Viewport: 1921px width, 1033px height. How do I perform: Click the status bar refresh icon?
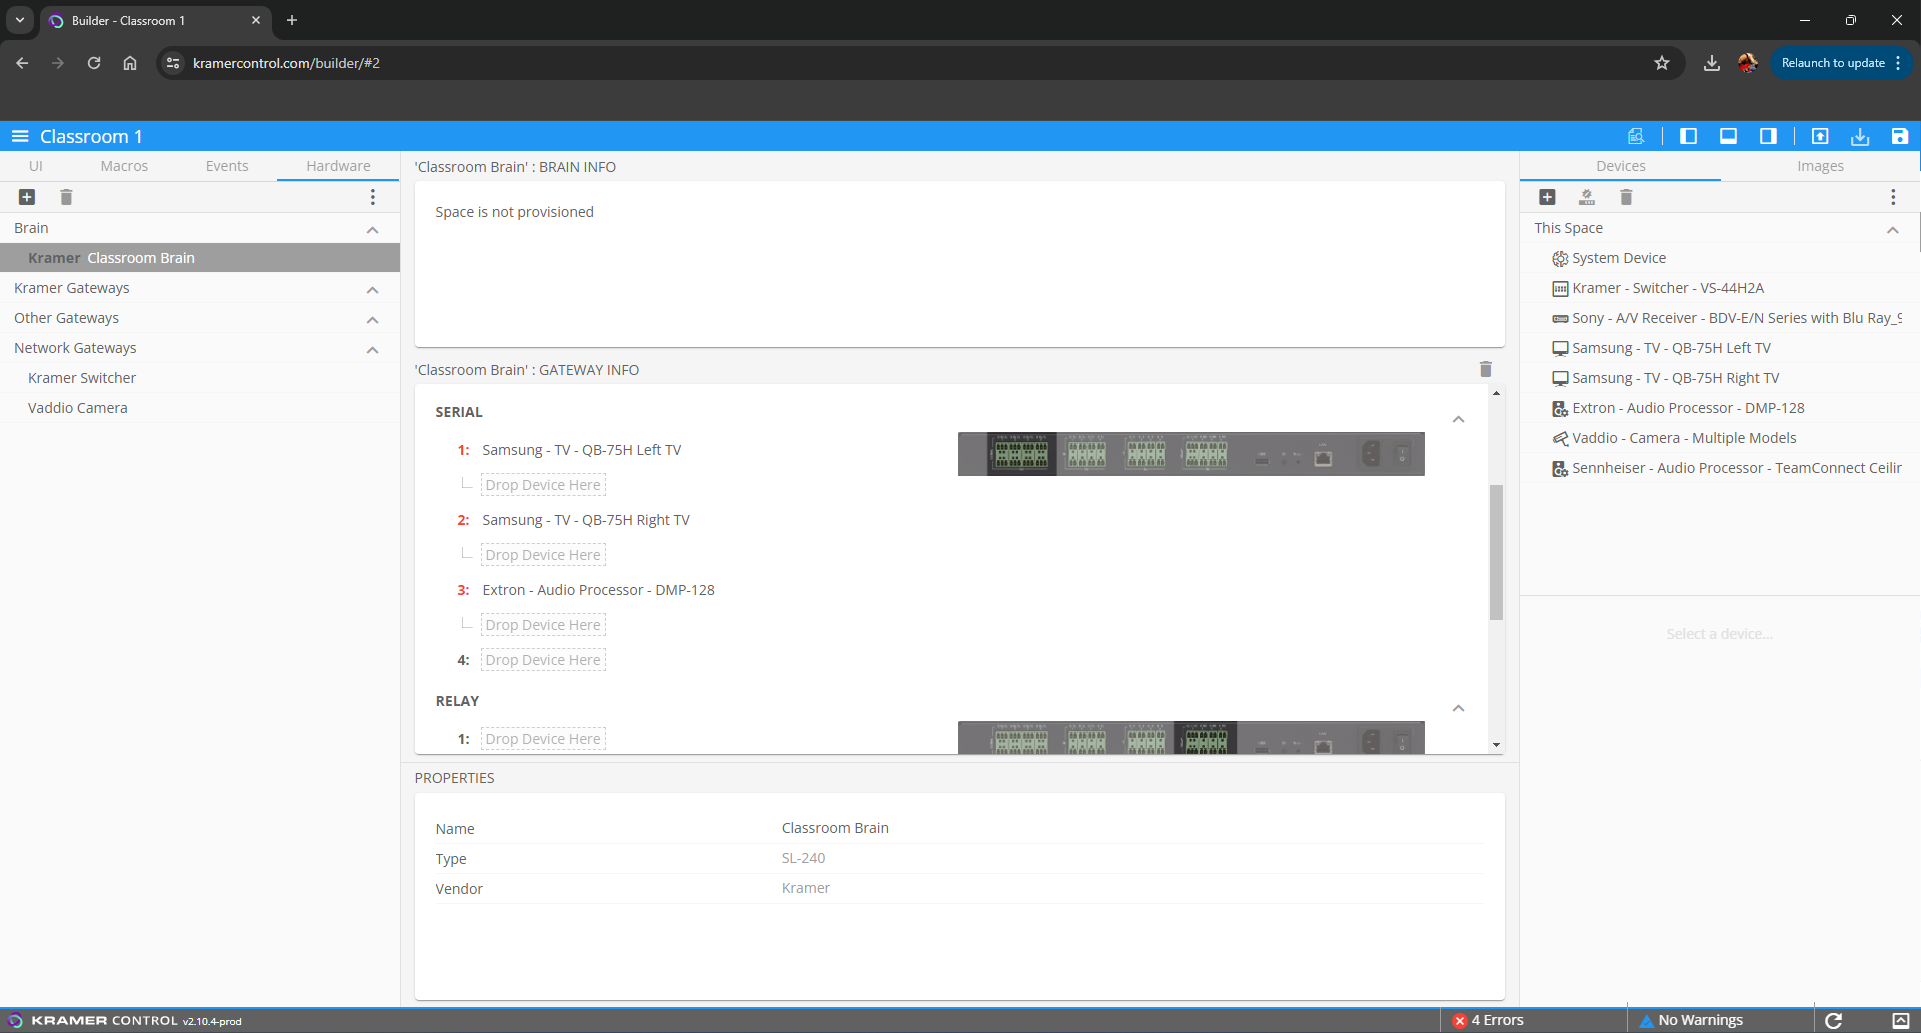[1834, 1020]
